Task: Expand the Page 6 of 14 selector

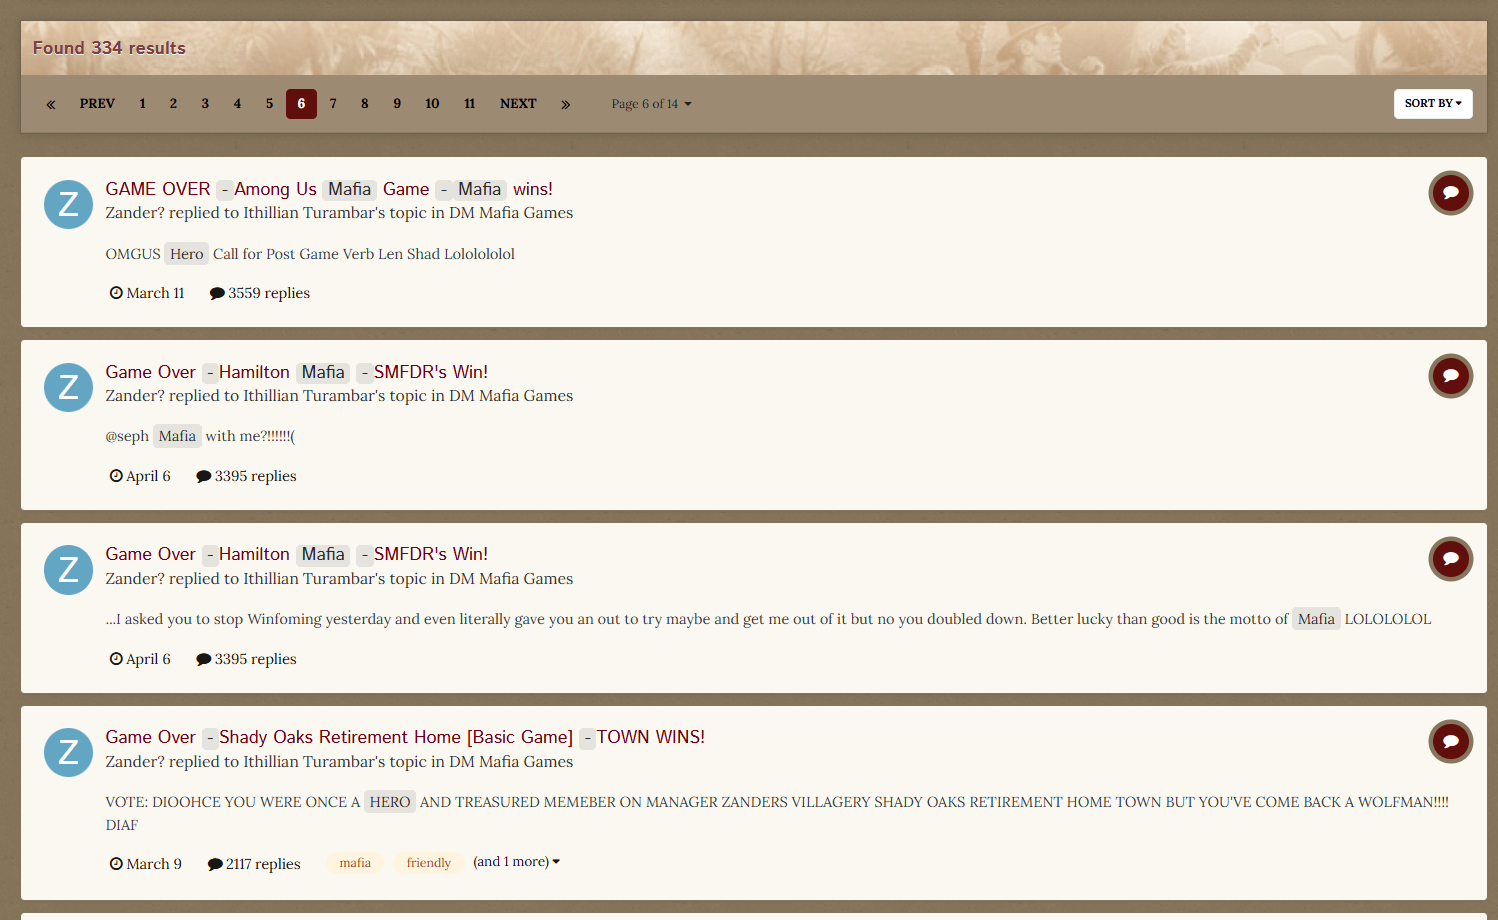Action: click(651, 104)
